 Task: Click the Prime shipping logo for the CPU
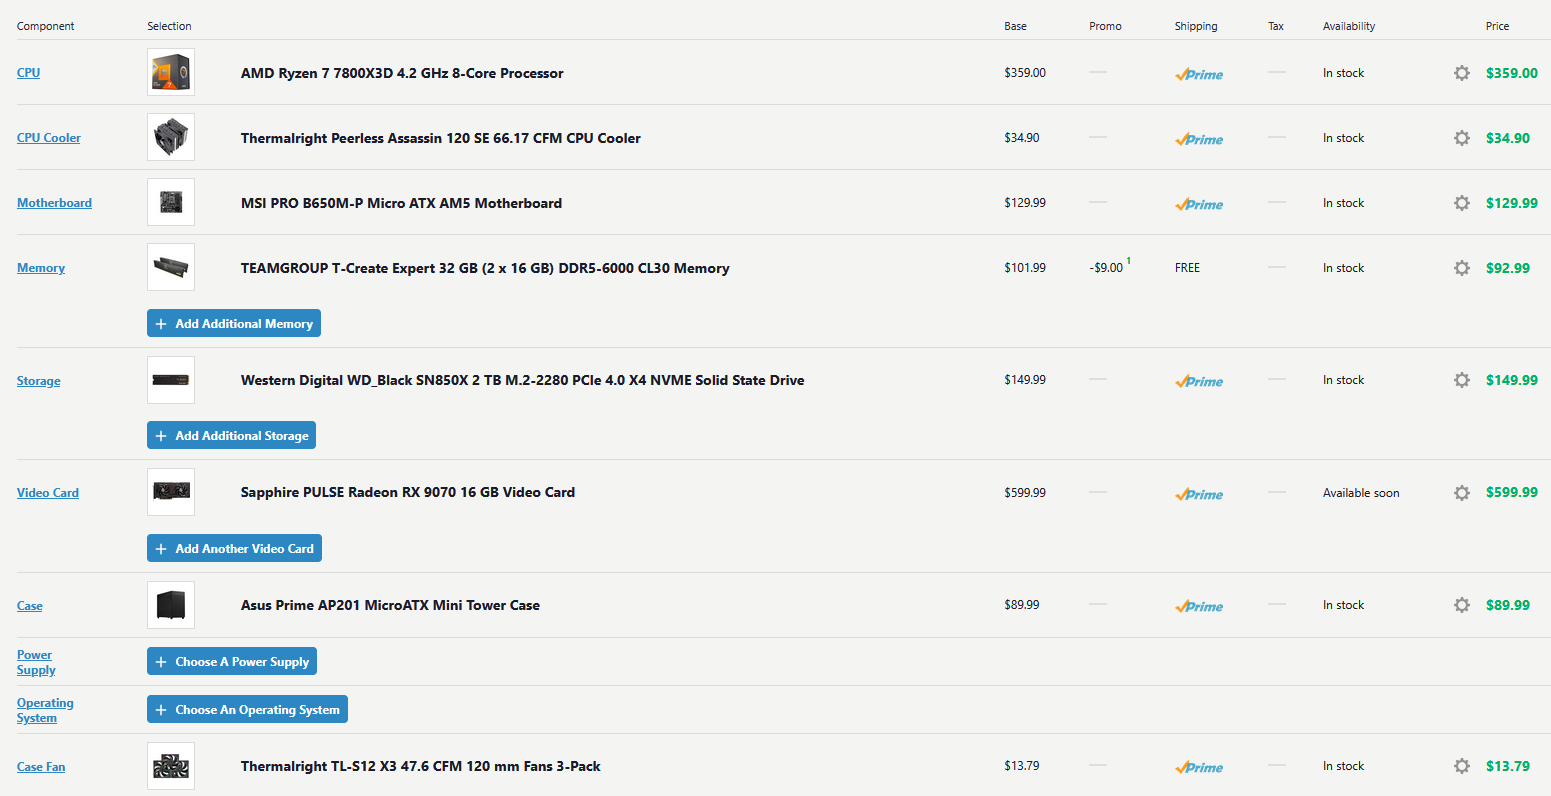point(1199,74)
